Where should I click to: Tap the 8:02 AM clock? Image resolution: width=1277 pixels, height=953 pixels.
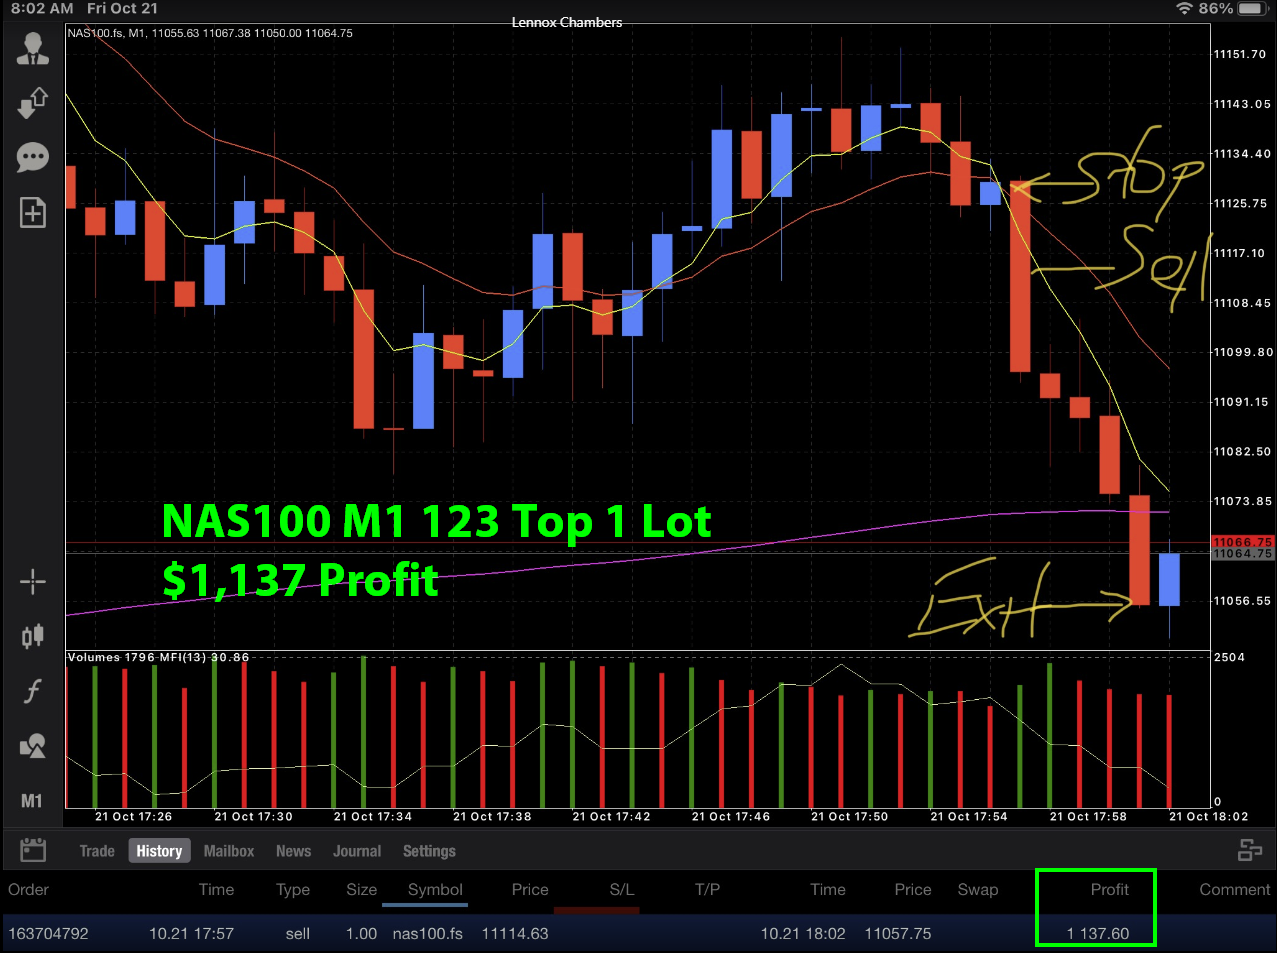pos(42,8)
